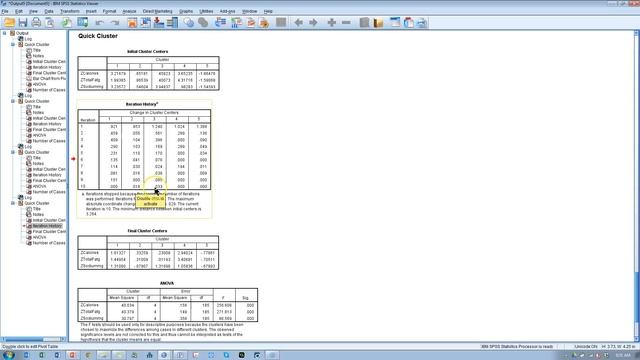Click the Insert Title toolbar icon
The width and height of the screenshot is (640, 360).
tap(409, 22)
